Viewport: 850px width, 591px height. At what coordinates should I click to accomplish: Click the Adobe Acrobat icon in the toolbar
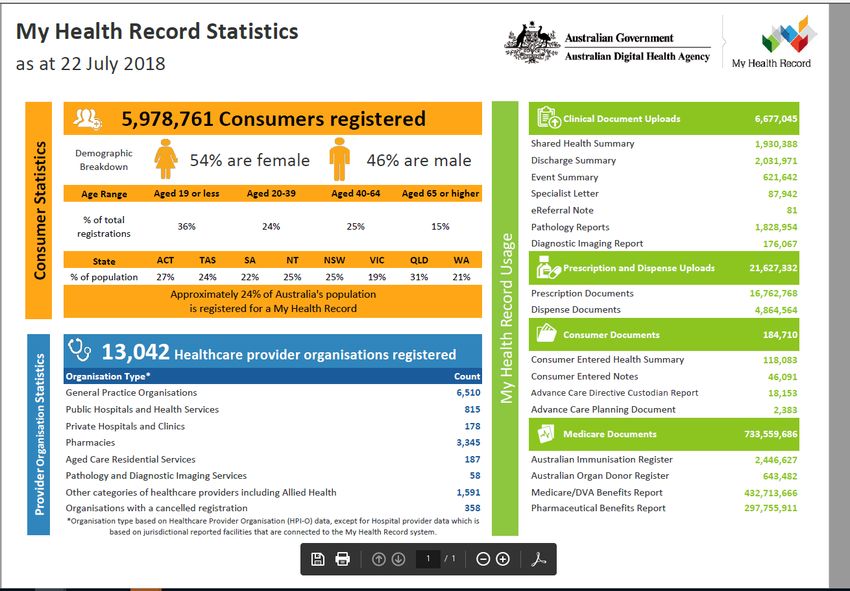pos(538,559)
